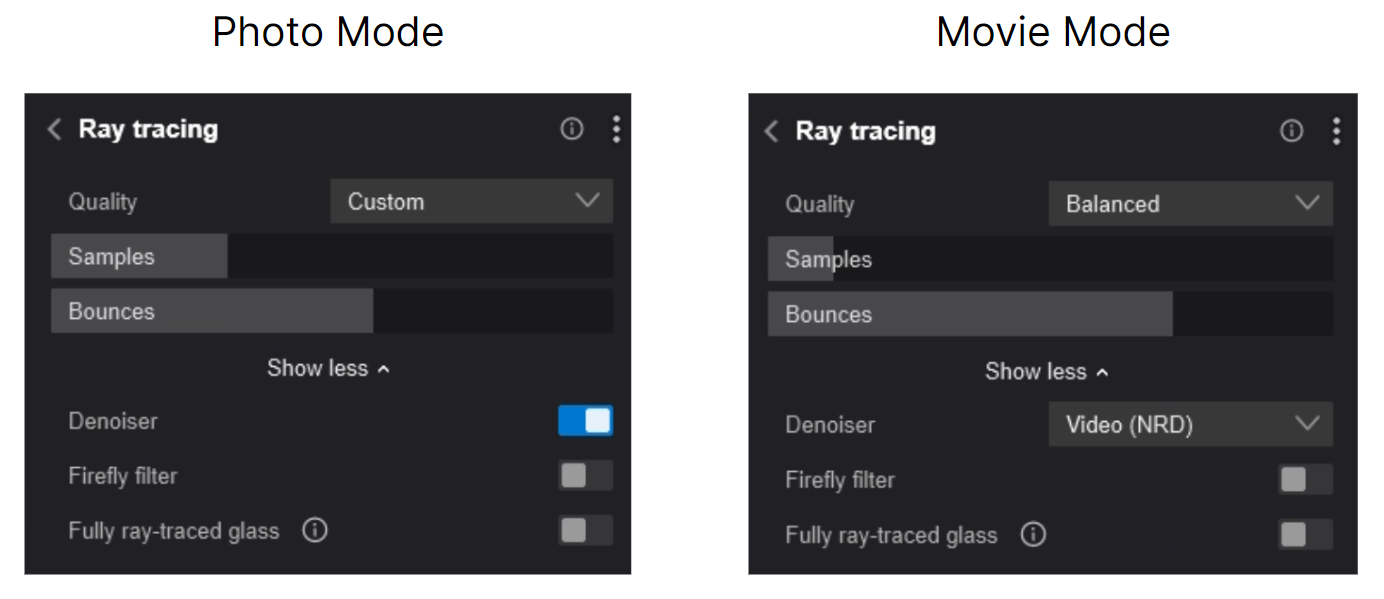The image size is (1384, 599).
Task: Turn on Fully ray-traced glass in Movie Mode
Action: [1305, 535]
